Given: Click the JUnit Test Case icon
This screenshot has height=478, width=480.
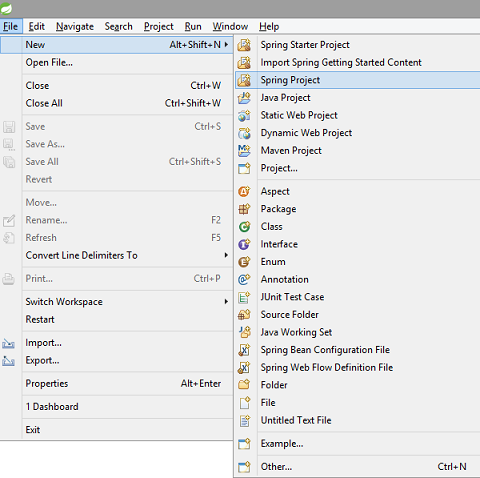Looking at the screenshot, I should pyautogui.click(x=244, y=297).
